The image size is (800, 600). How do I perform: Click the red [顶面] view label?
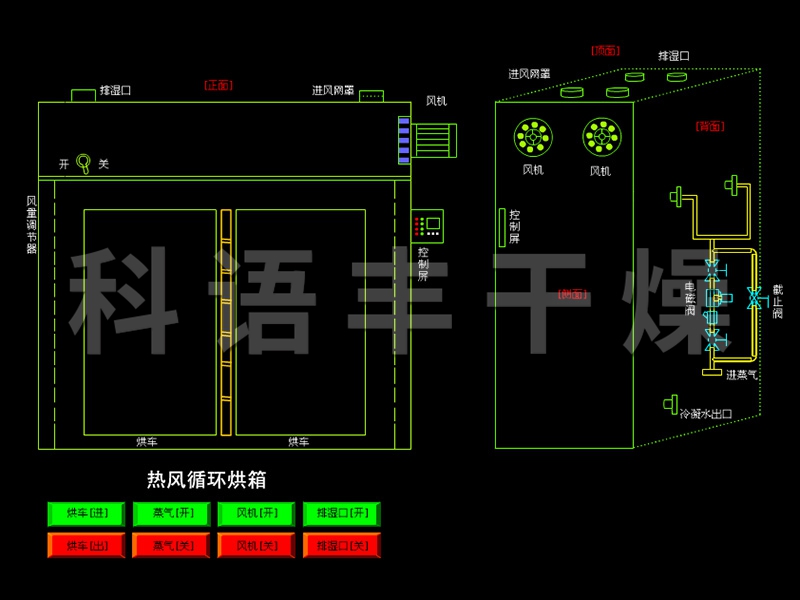click(606, 51)
